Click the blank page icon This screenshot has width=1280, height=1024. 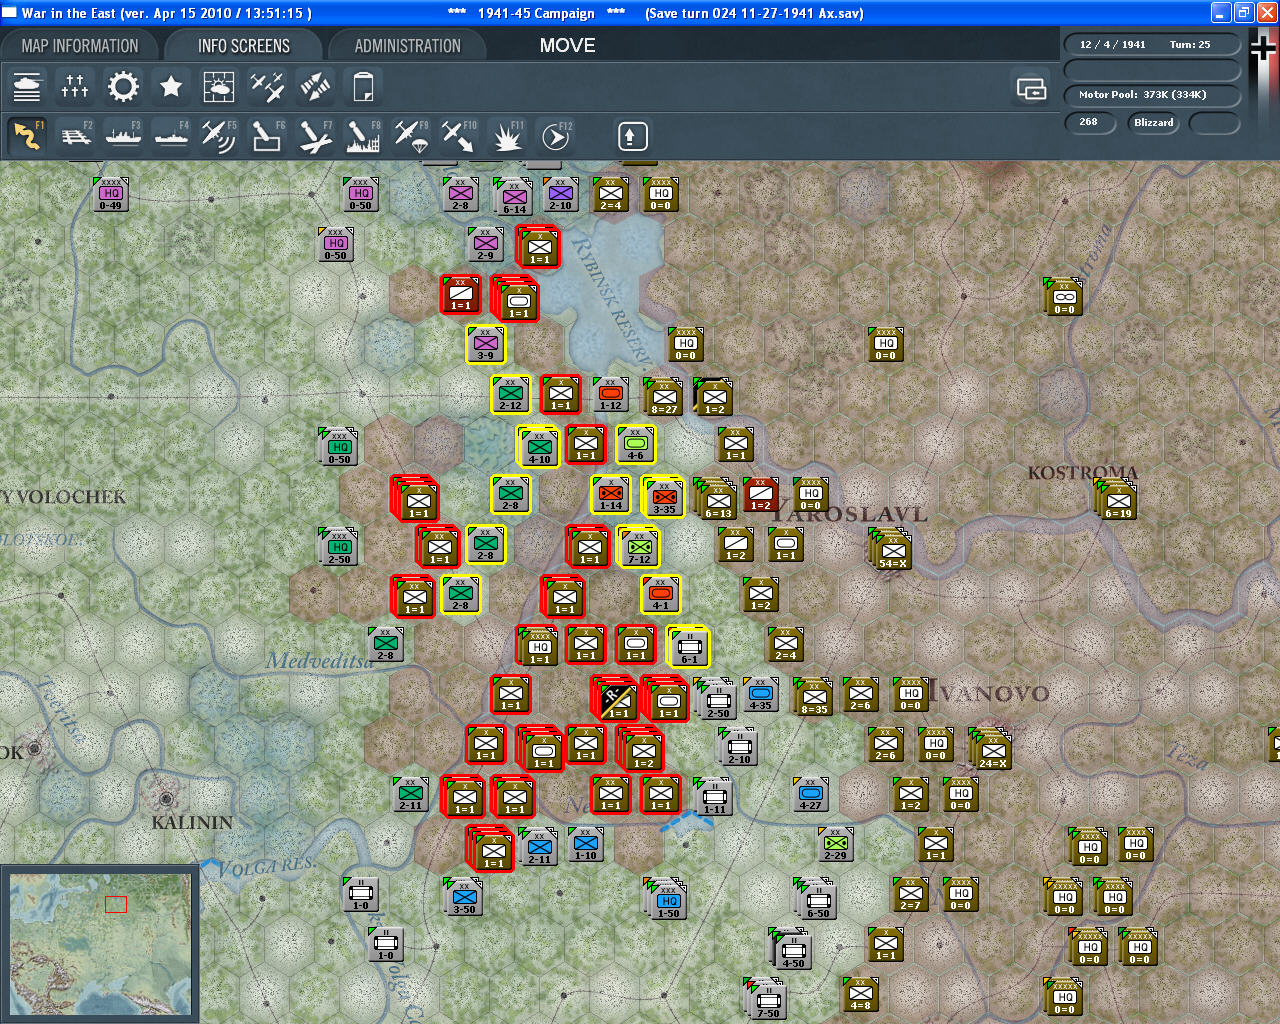coord(363,87)
